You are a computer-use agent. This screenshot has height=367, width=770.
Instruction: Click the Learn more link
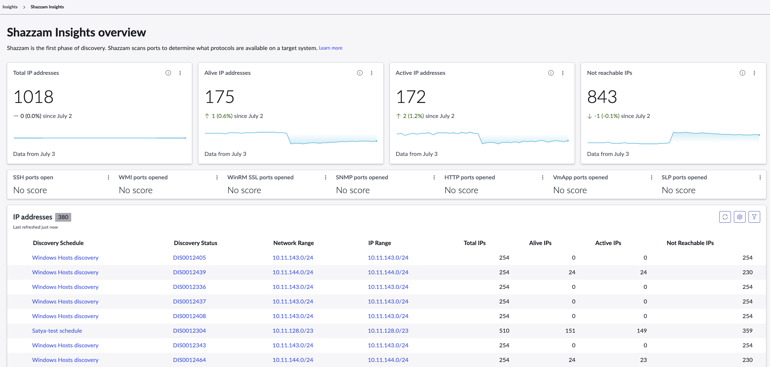[330, 48]
